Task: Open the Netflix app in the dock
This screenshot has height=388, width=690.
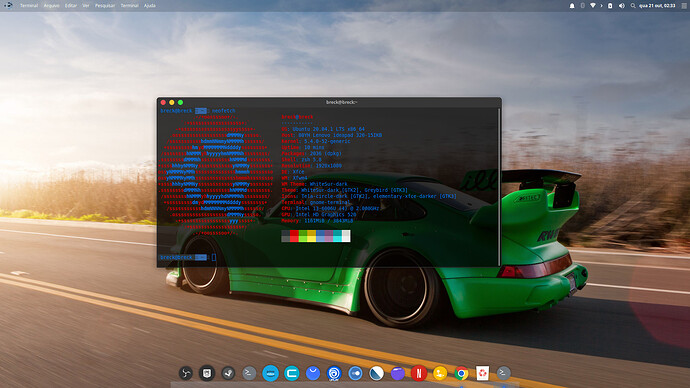Action: [418, 373]
